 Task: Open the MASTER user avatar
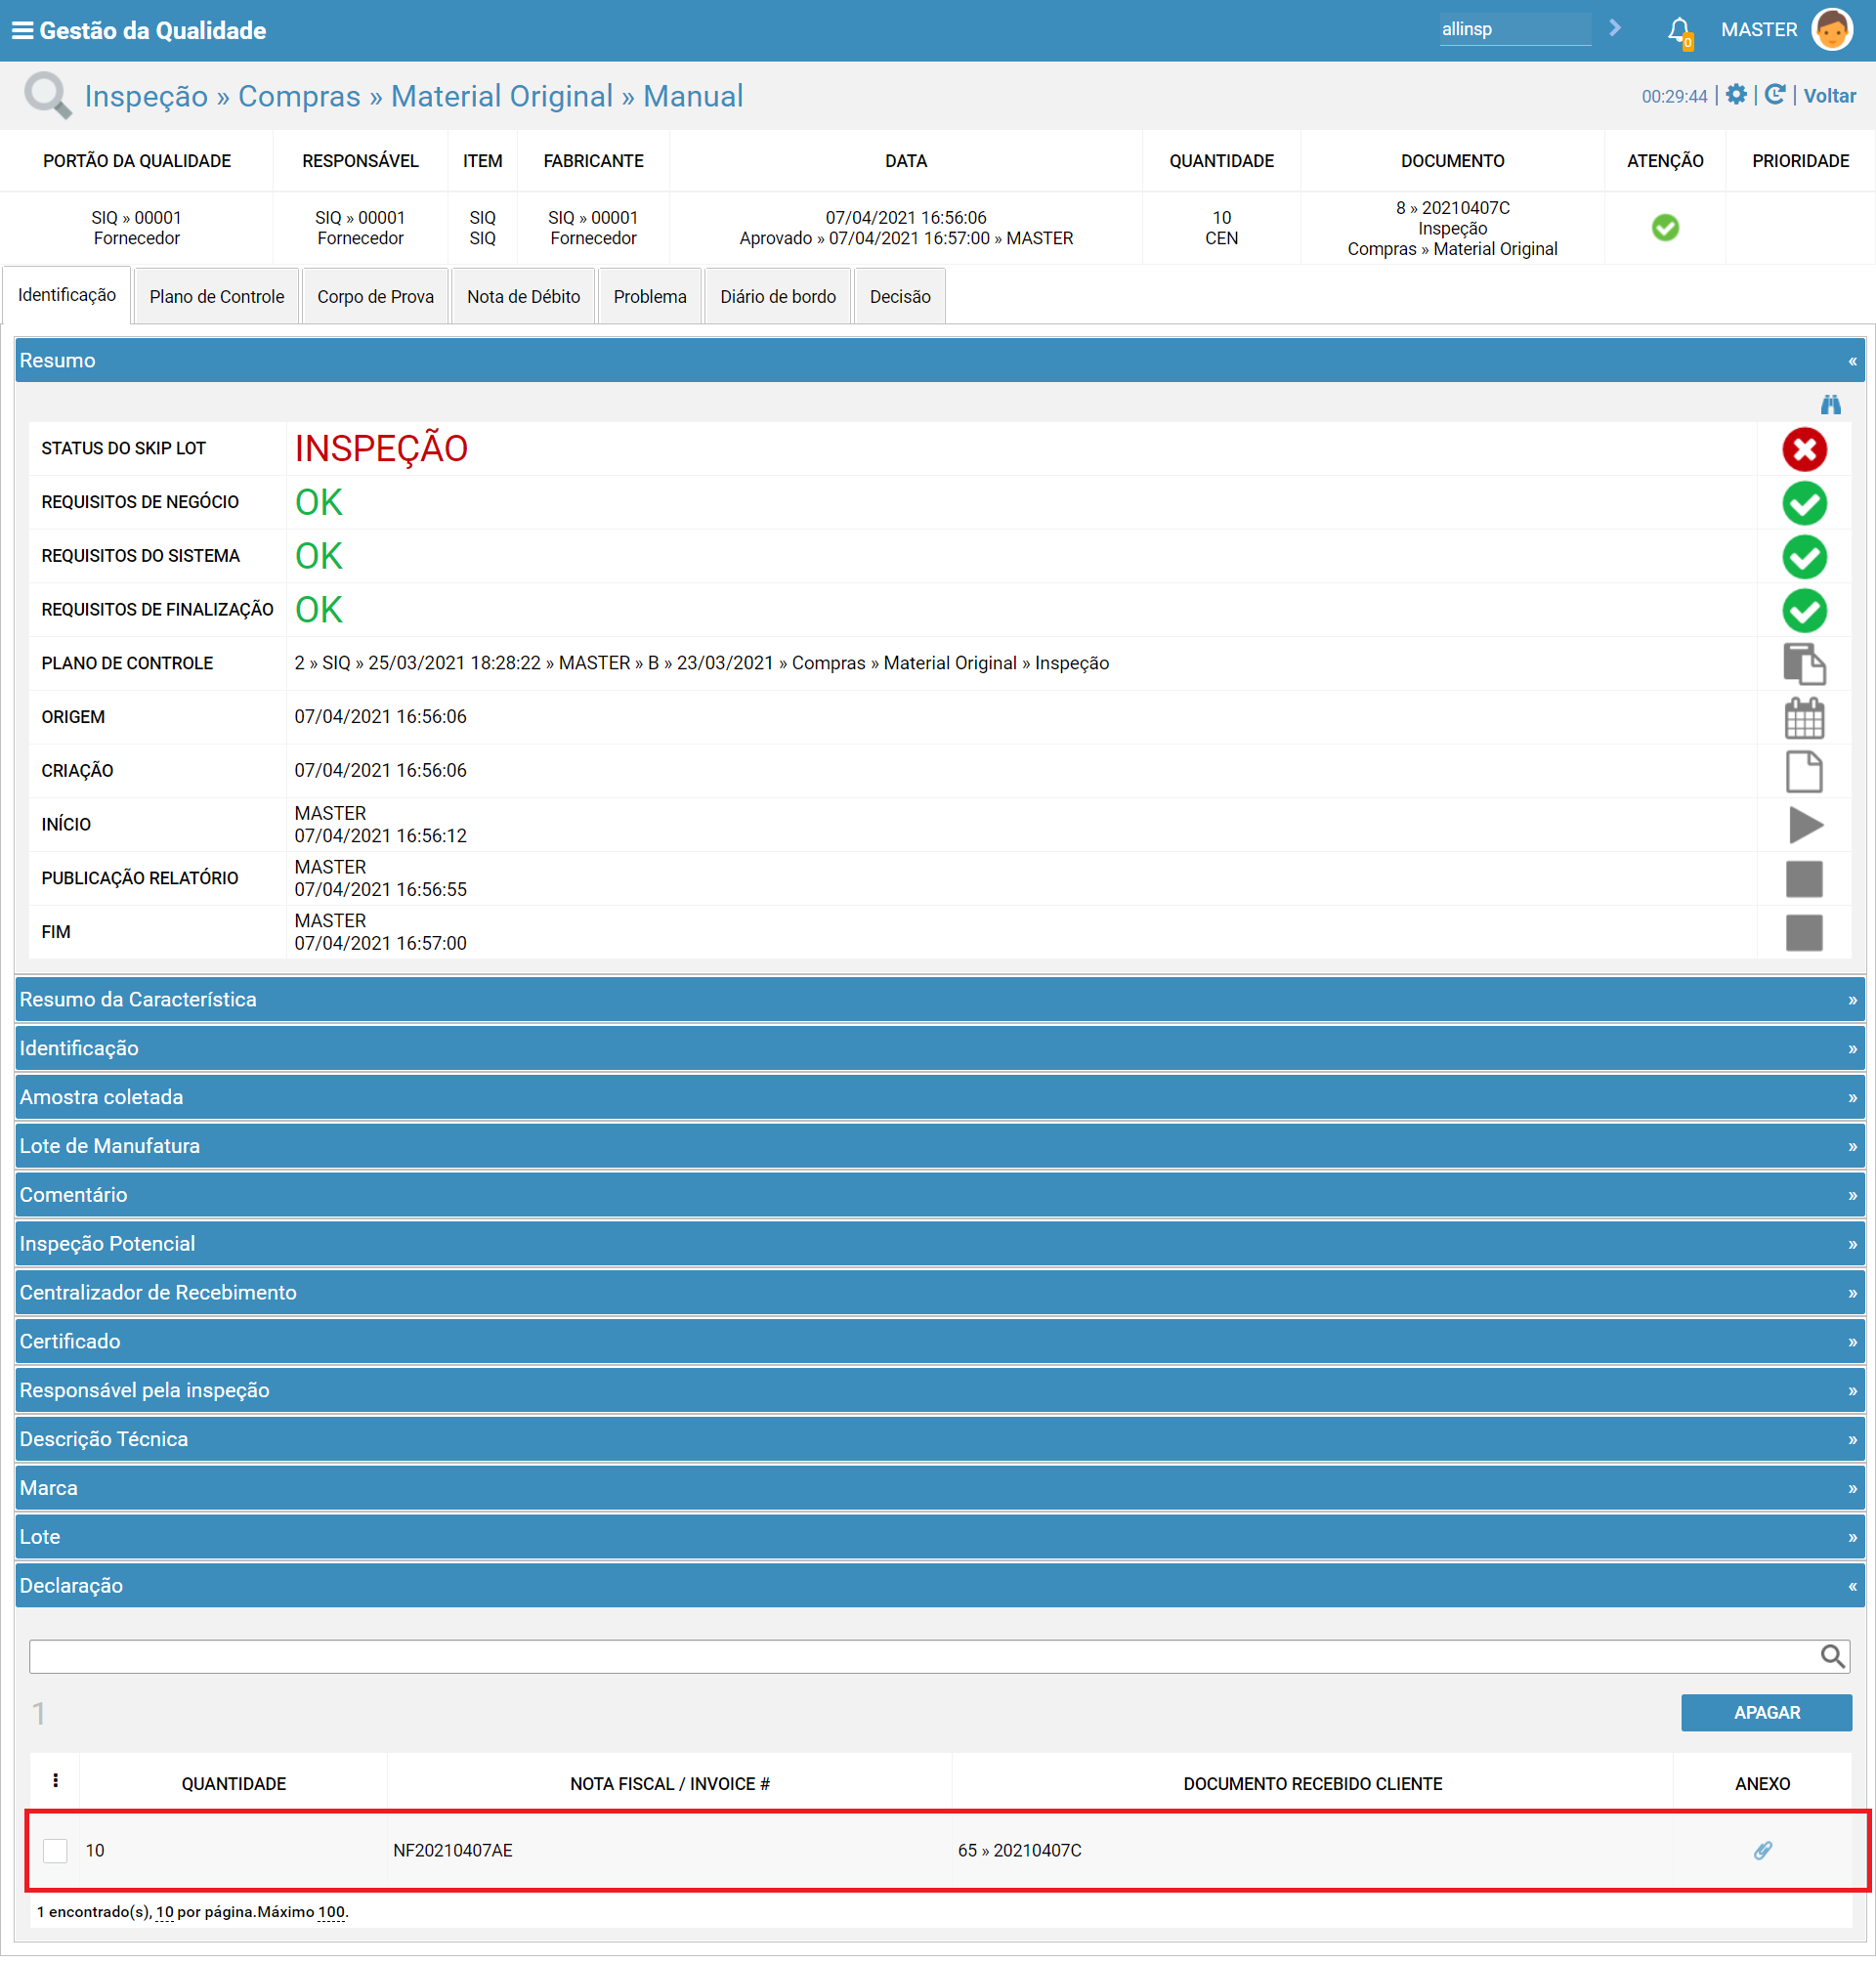point(1831,30)
